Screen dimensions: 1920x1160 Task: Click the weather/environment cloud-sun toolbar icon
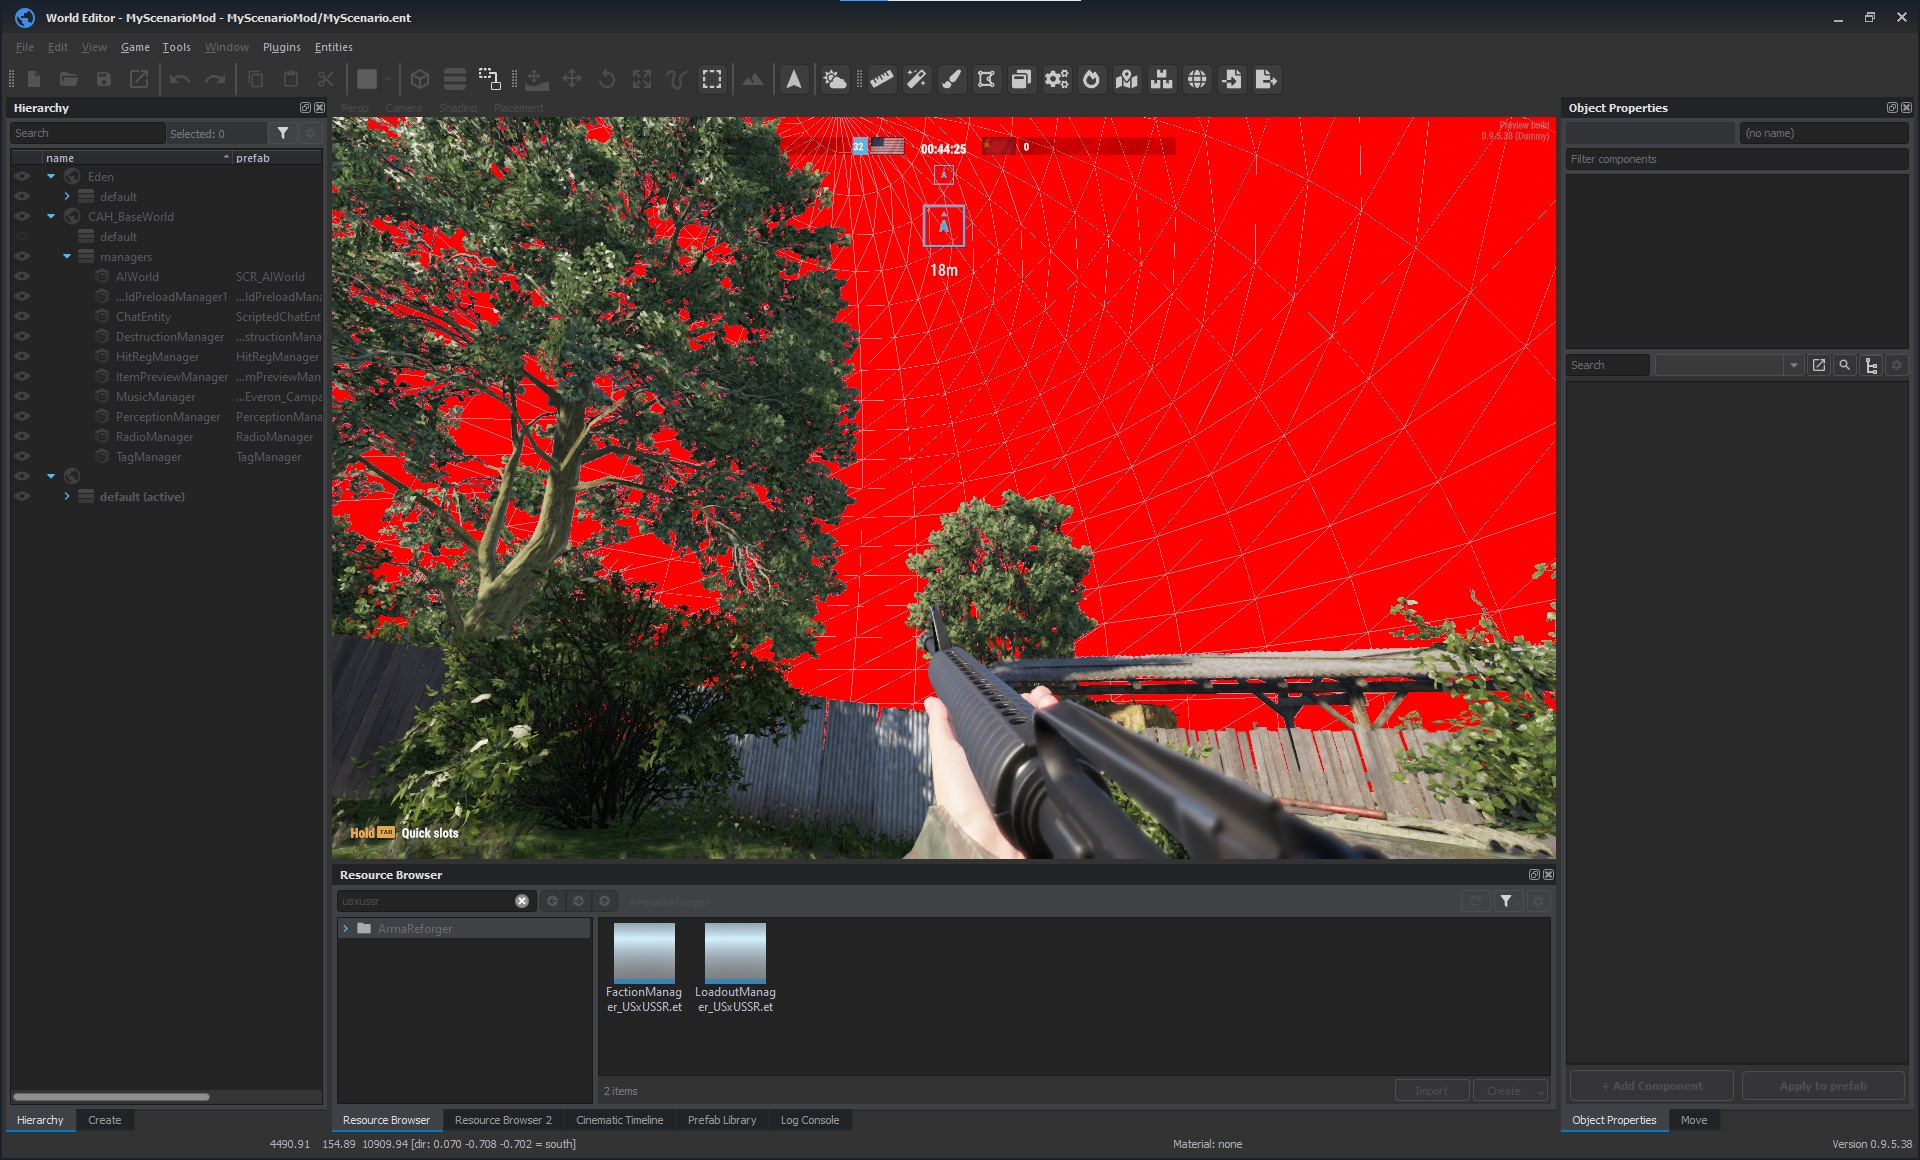[834, 80]
